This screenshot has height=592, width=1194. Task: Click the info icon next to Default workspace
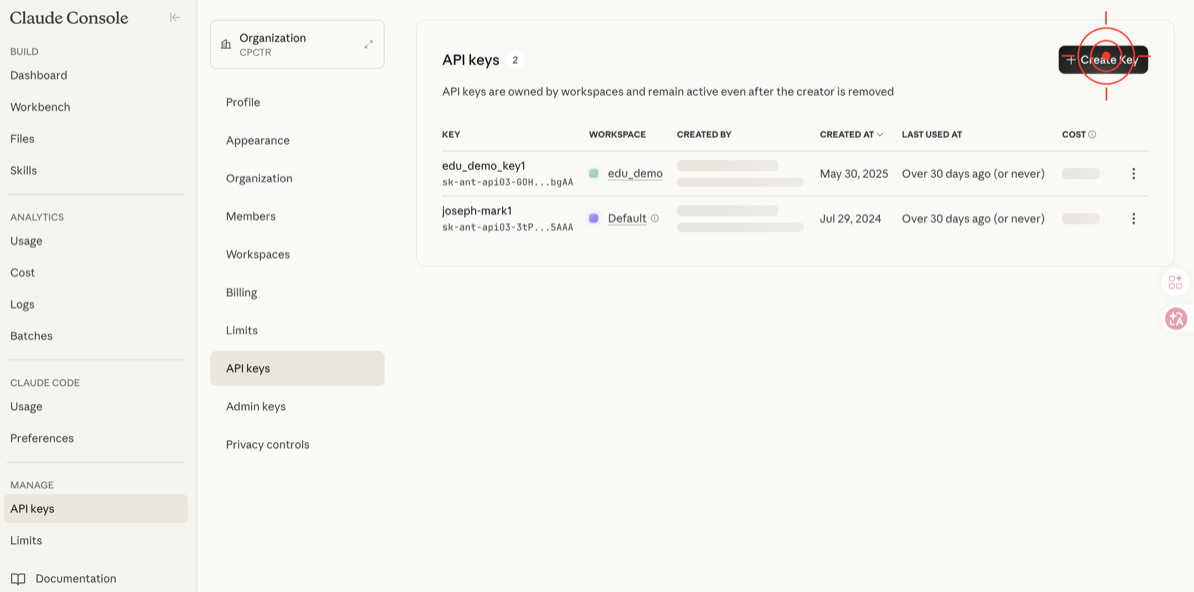click(655, 219)
